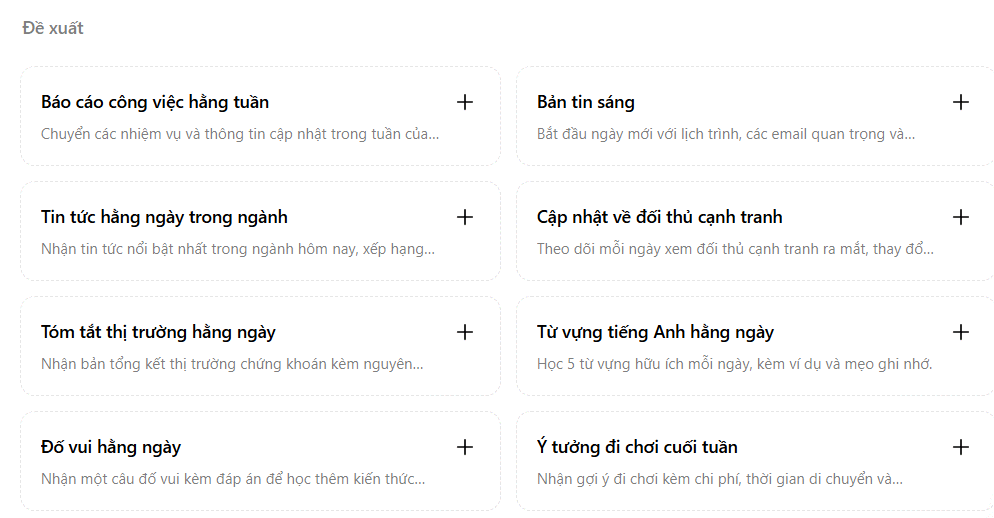Open the Báo cáo công việc hằng tuần title
Image resolution: width=994 pixels, height=518 pixels.
click(x=155, y=102)
